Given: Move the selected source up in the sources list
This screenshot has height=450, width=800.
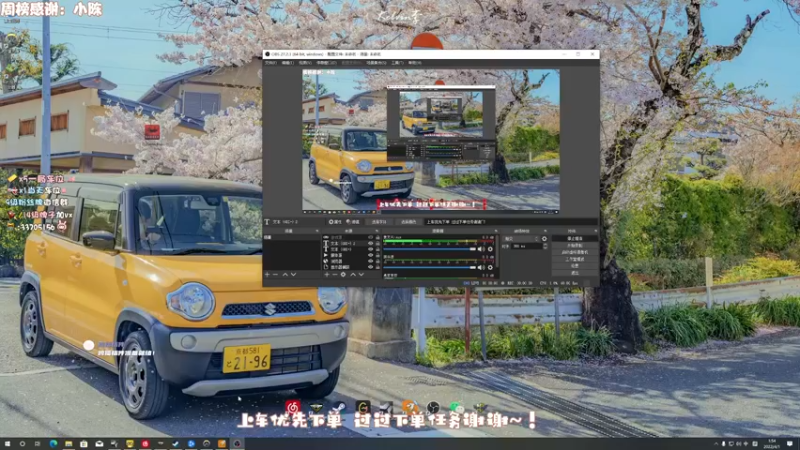Looking at the screenshot, I should pyautogui.click(x=353, y=274).
